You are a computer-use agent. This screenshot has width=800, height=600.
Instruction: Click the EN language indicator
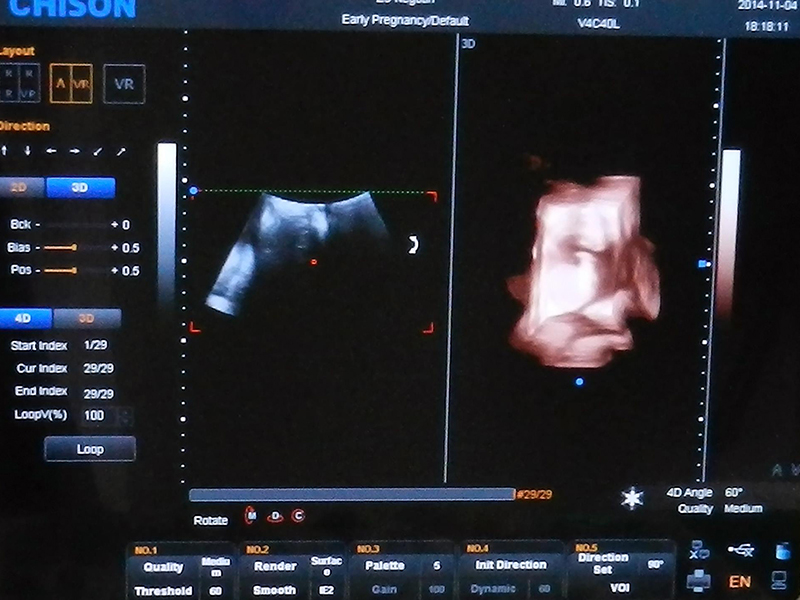tap(740, 580)
